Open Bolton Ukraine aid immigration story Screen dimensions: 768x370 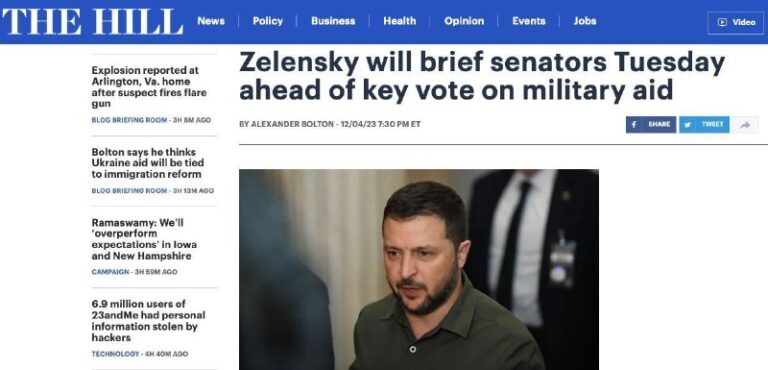pos(147,163)
